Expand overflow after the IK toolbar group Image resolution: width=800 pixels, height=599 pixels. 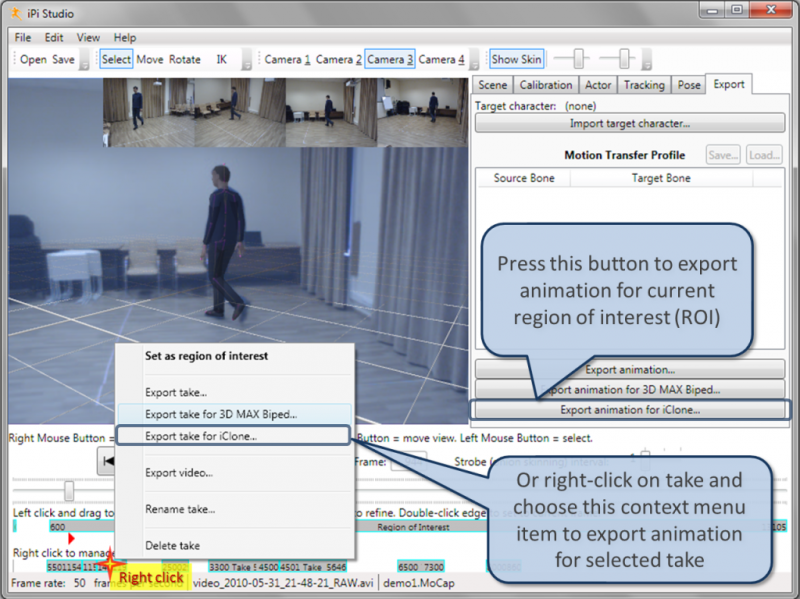247,60
